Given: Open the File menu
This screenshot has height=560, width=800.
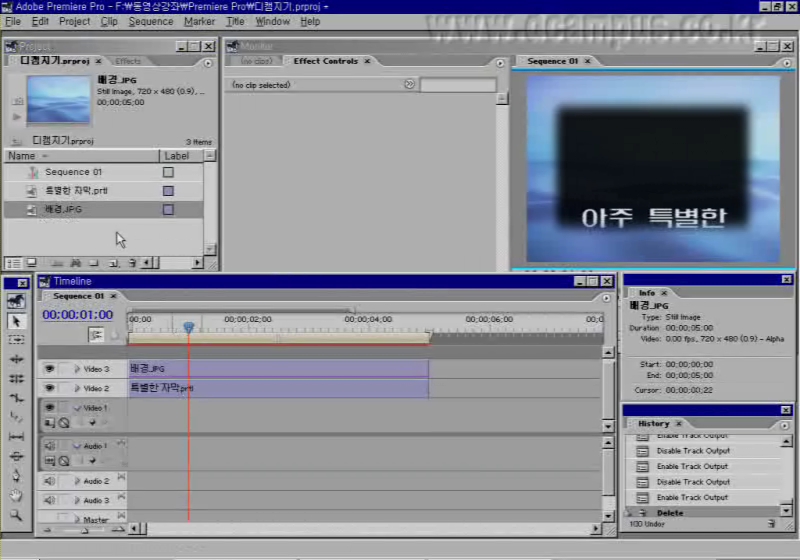Looking at the screenshot, I should pyautogui.click(x=13, y=21).
